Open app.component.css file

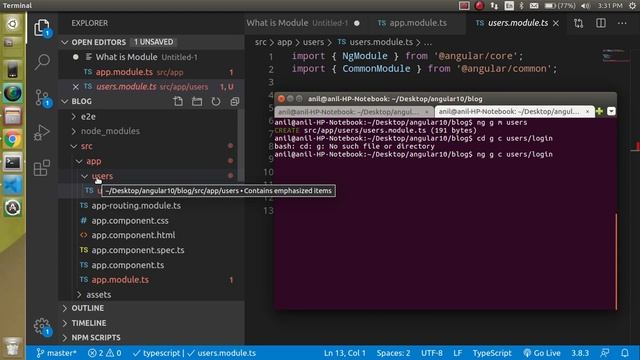point(130,220)
